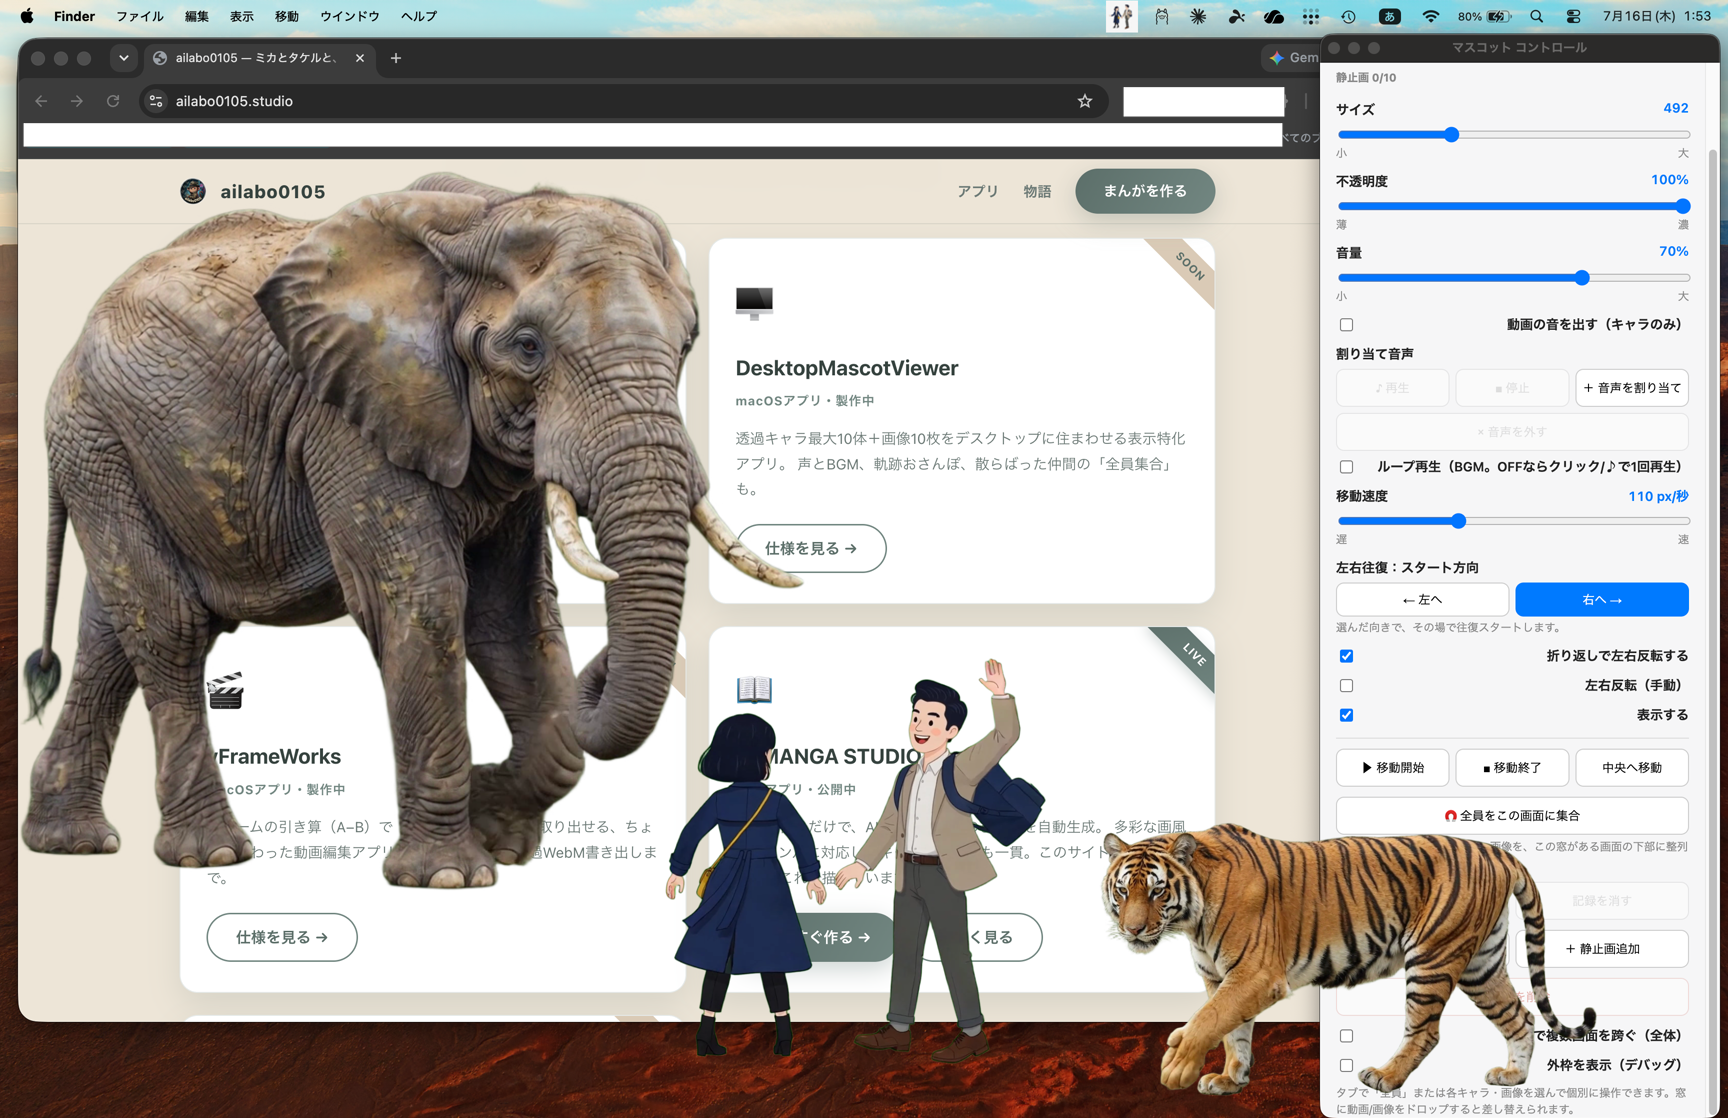Open the battery status at 80%
The width and height of the screenshot is (1728, 1118).
1484,16
